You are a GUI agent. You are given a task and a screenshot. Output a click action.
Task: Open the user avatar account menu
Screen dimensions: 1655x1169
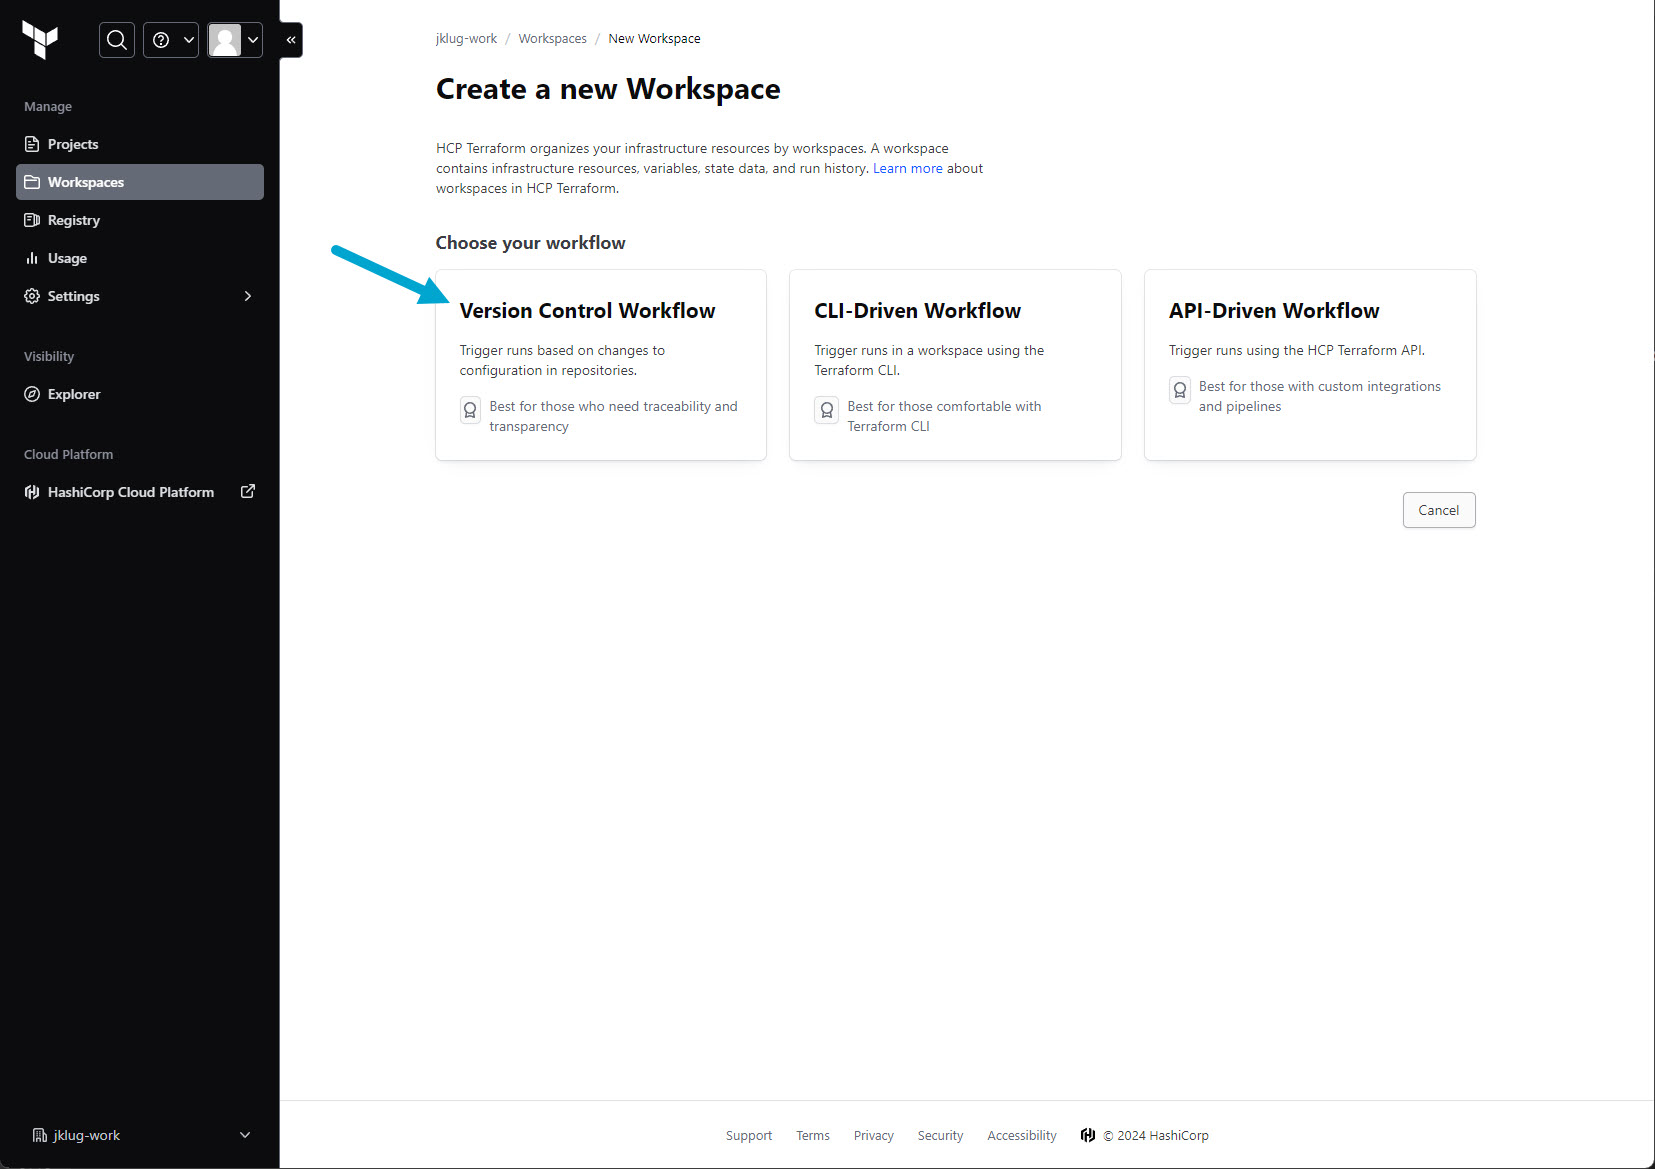click(235, 40)
